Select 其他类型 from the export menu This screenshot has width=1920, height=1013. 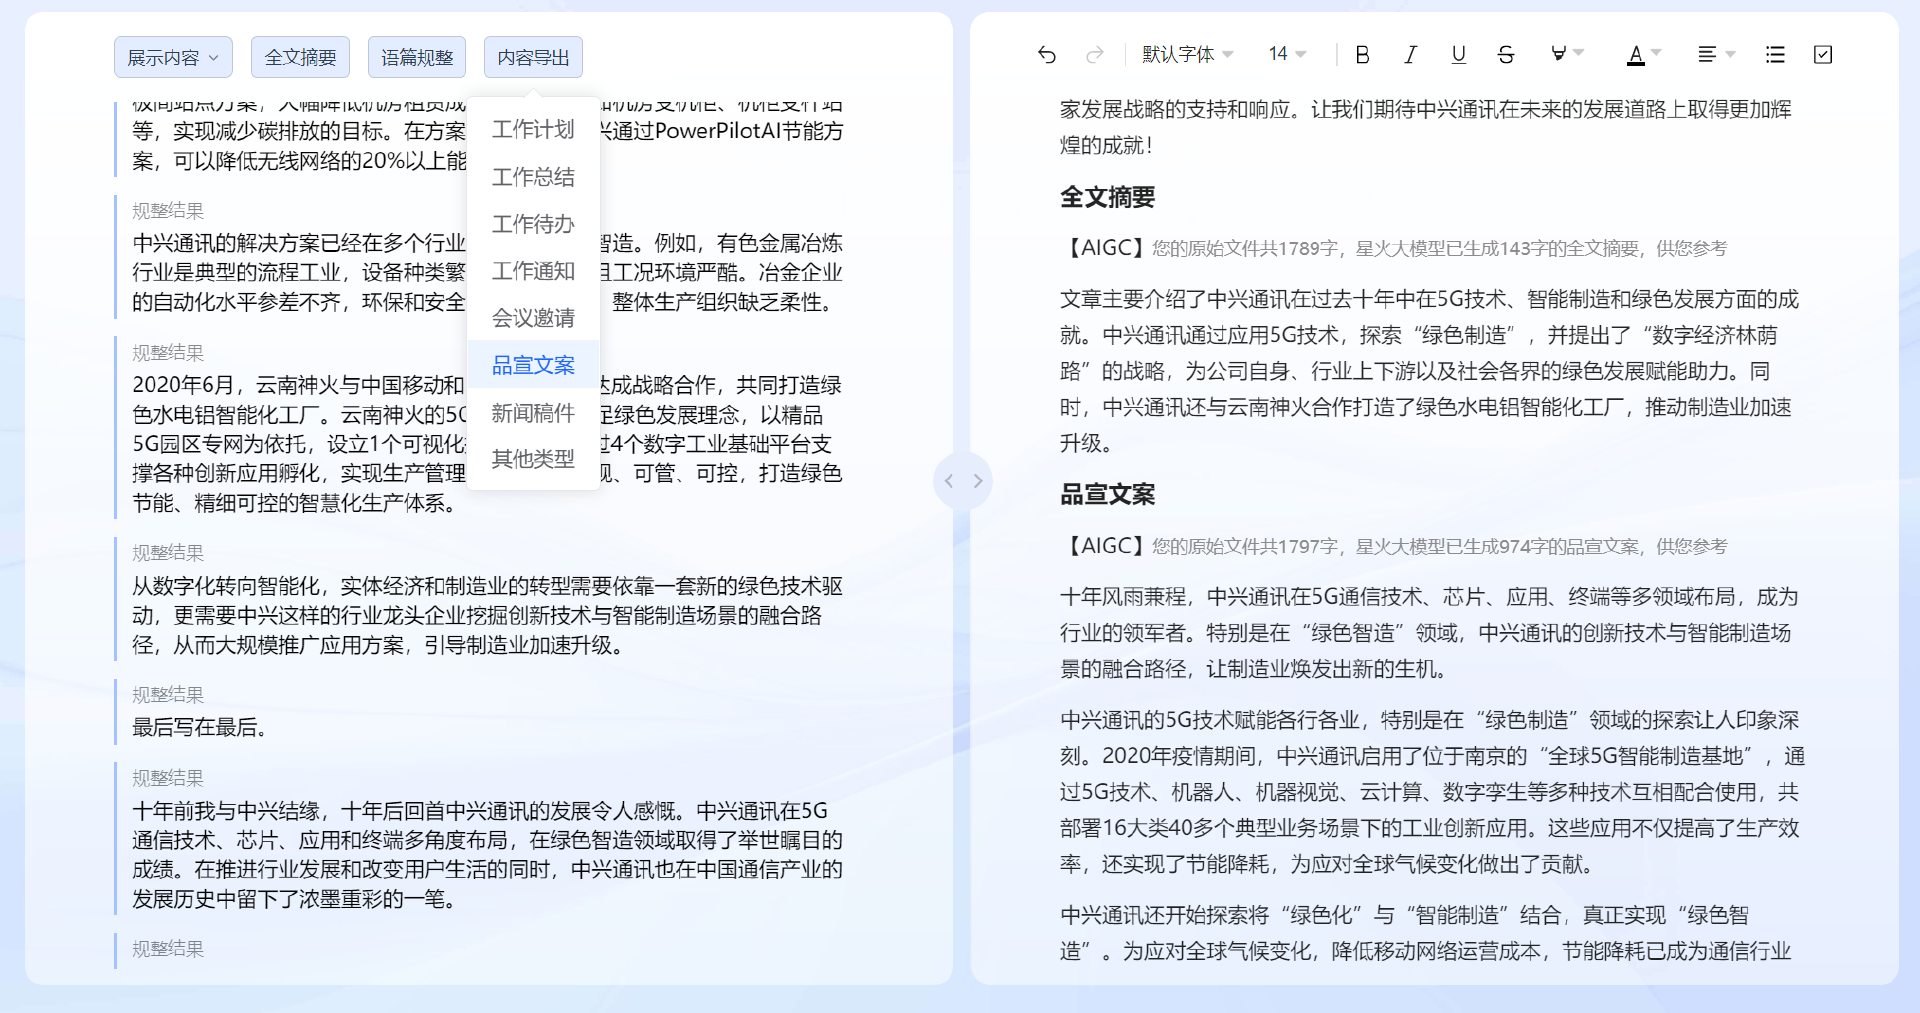point(533,459)
